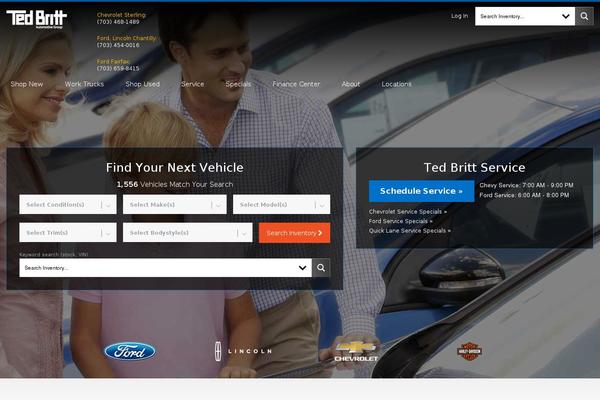Open the Select Model(s) dropdown
The height and width of the screenshot is (400, 600).
click(x=282, y=204)
